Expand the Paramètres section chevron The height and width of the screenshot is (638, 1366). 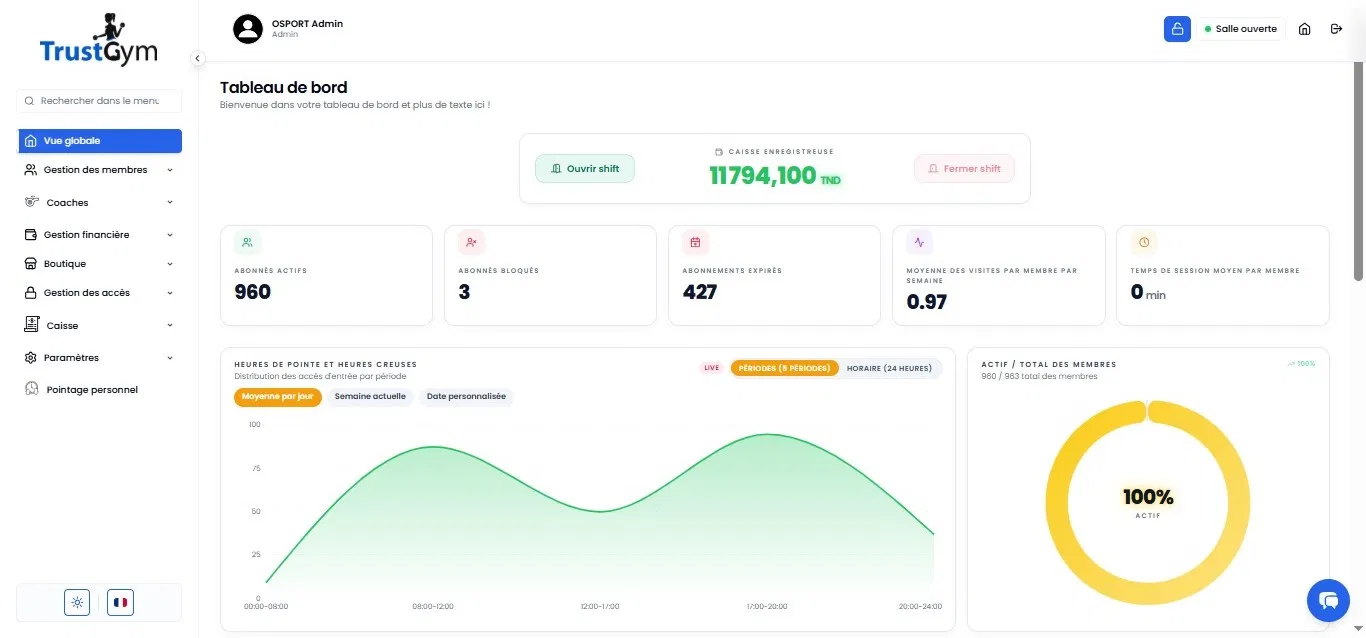tap(170, 358)
